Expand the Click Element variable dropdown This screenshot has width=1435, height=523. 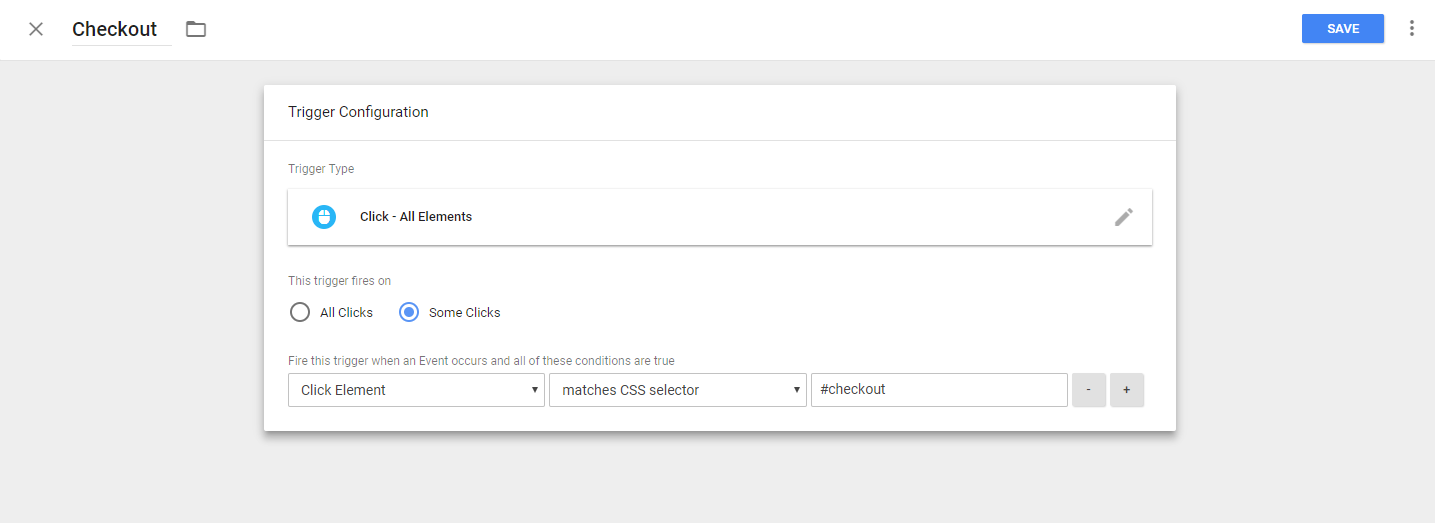[x=416, y=390]
